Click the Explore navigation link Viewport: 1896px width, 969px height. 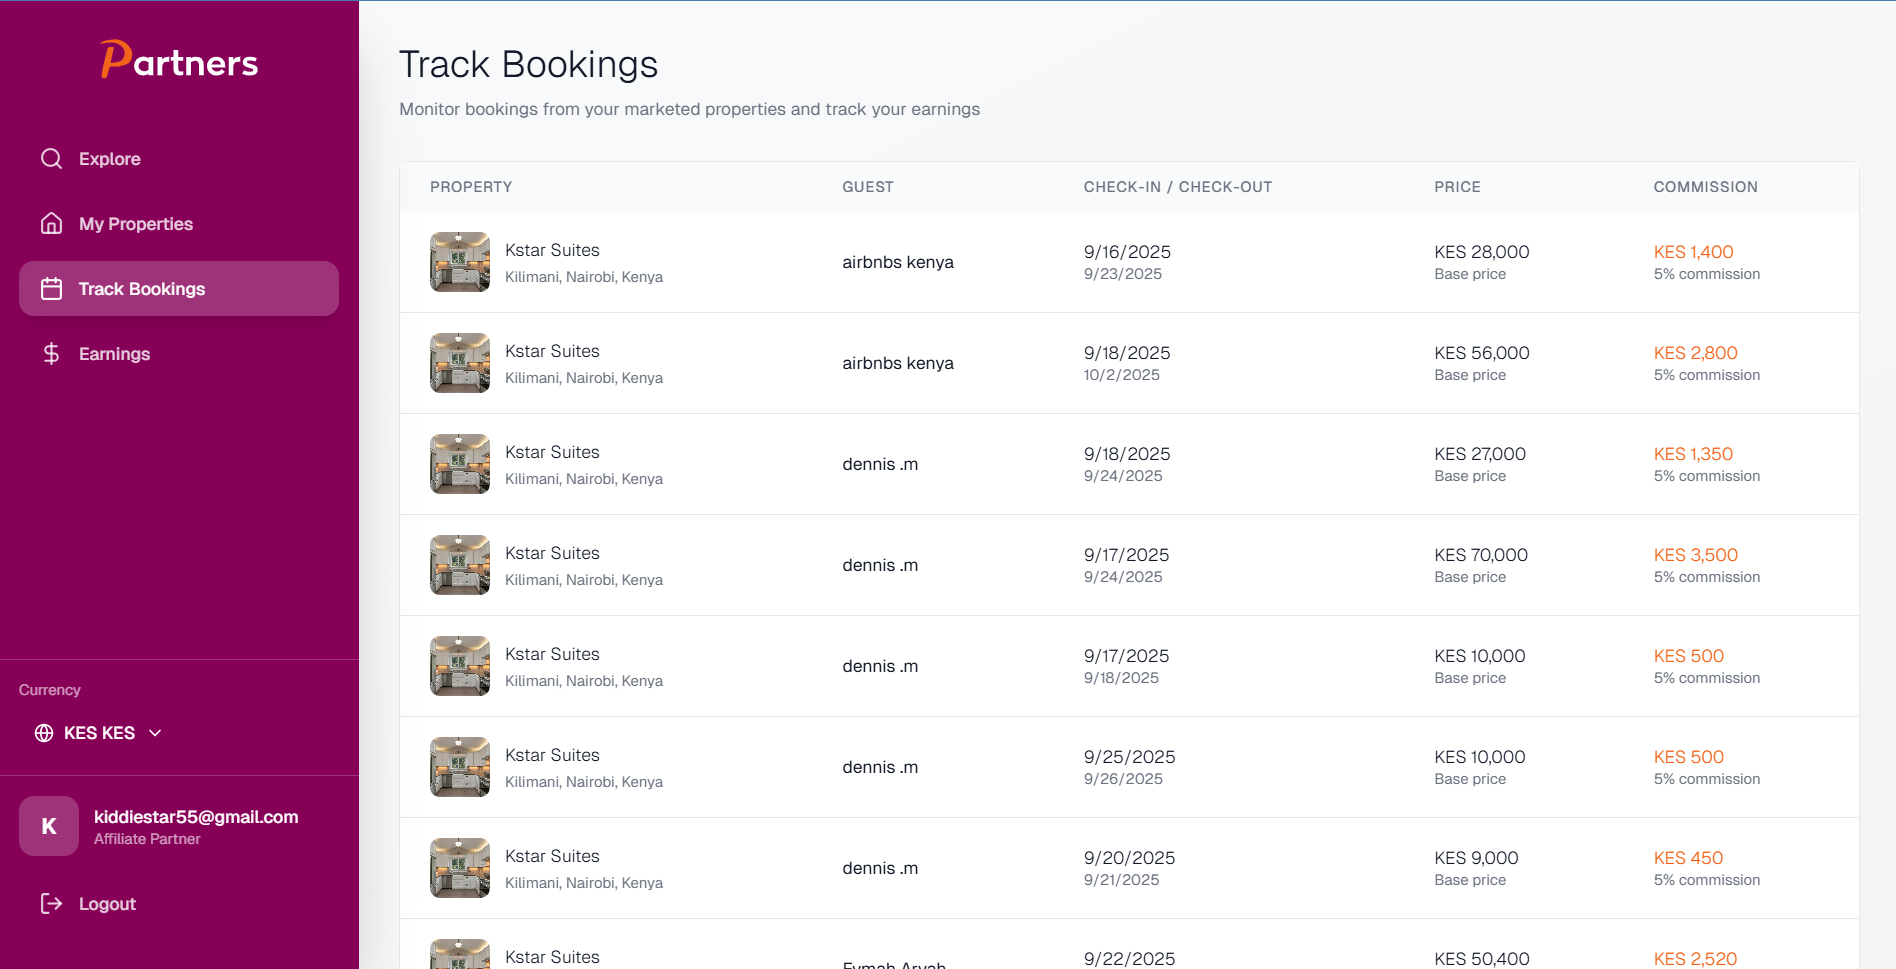[109, 158]
